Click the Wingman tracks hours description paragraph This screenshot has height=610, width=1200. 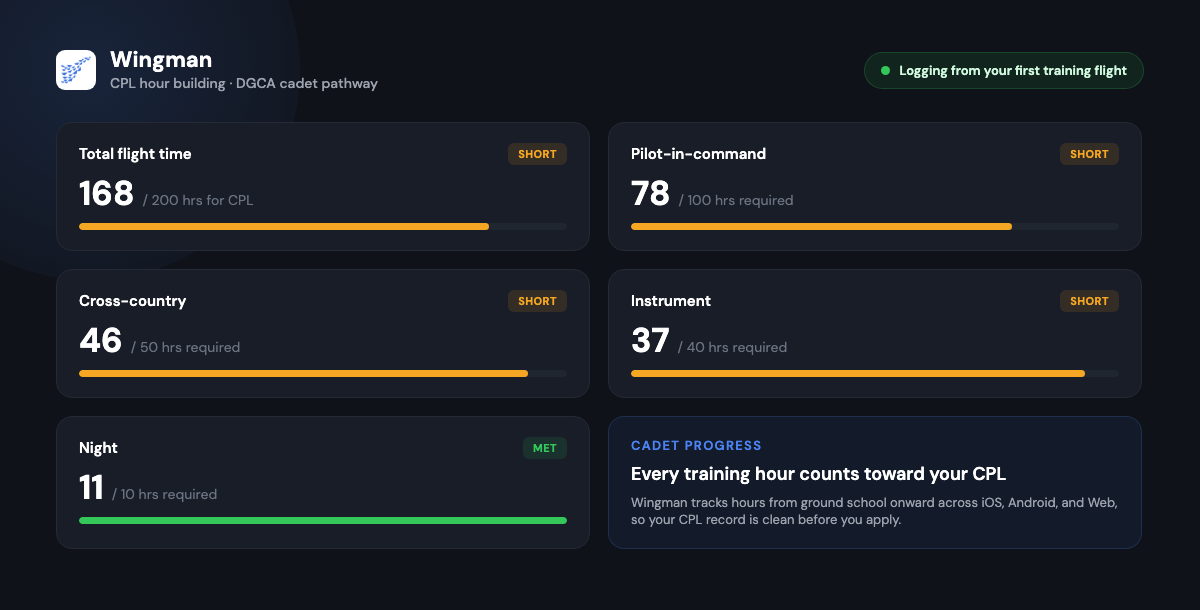tap(874, 511)
